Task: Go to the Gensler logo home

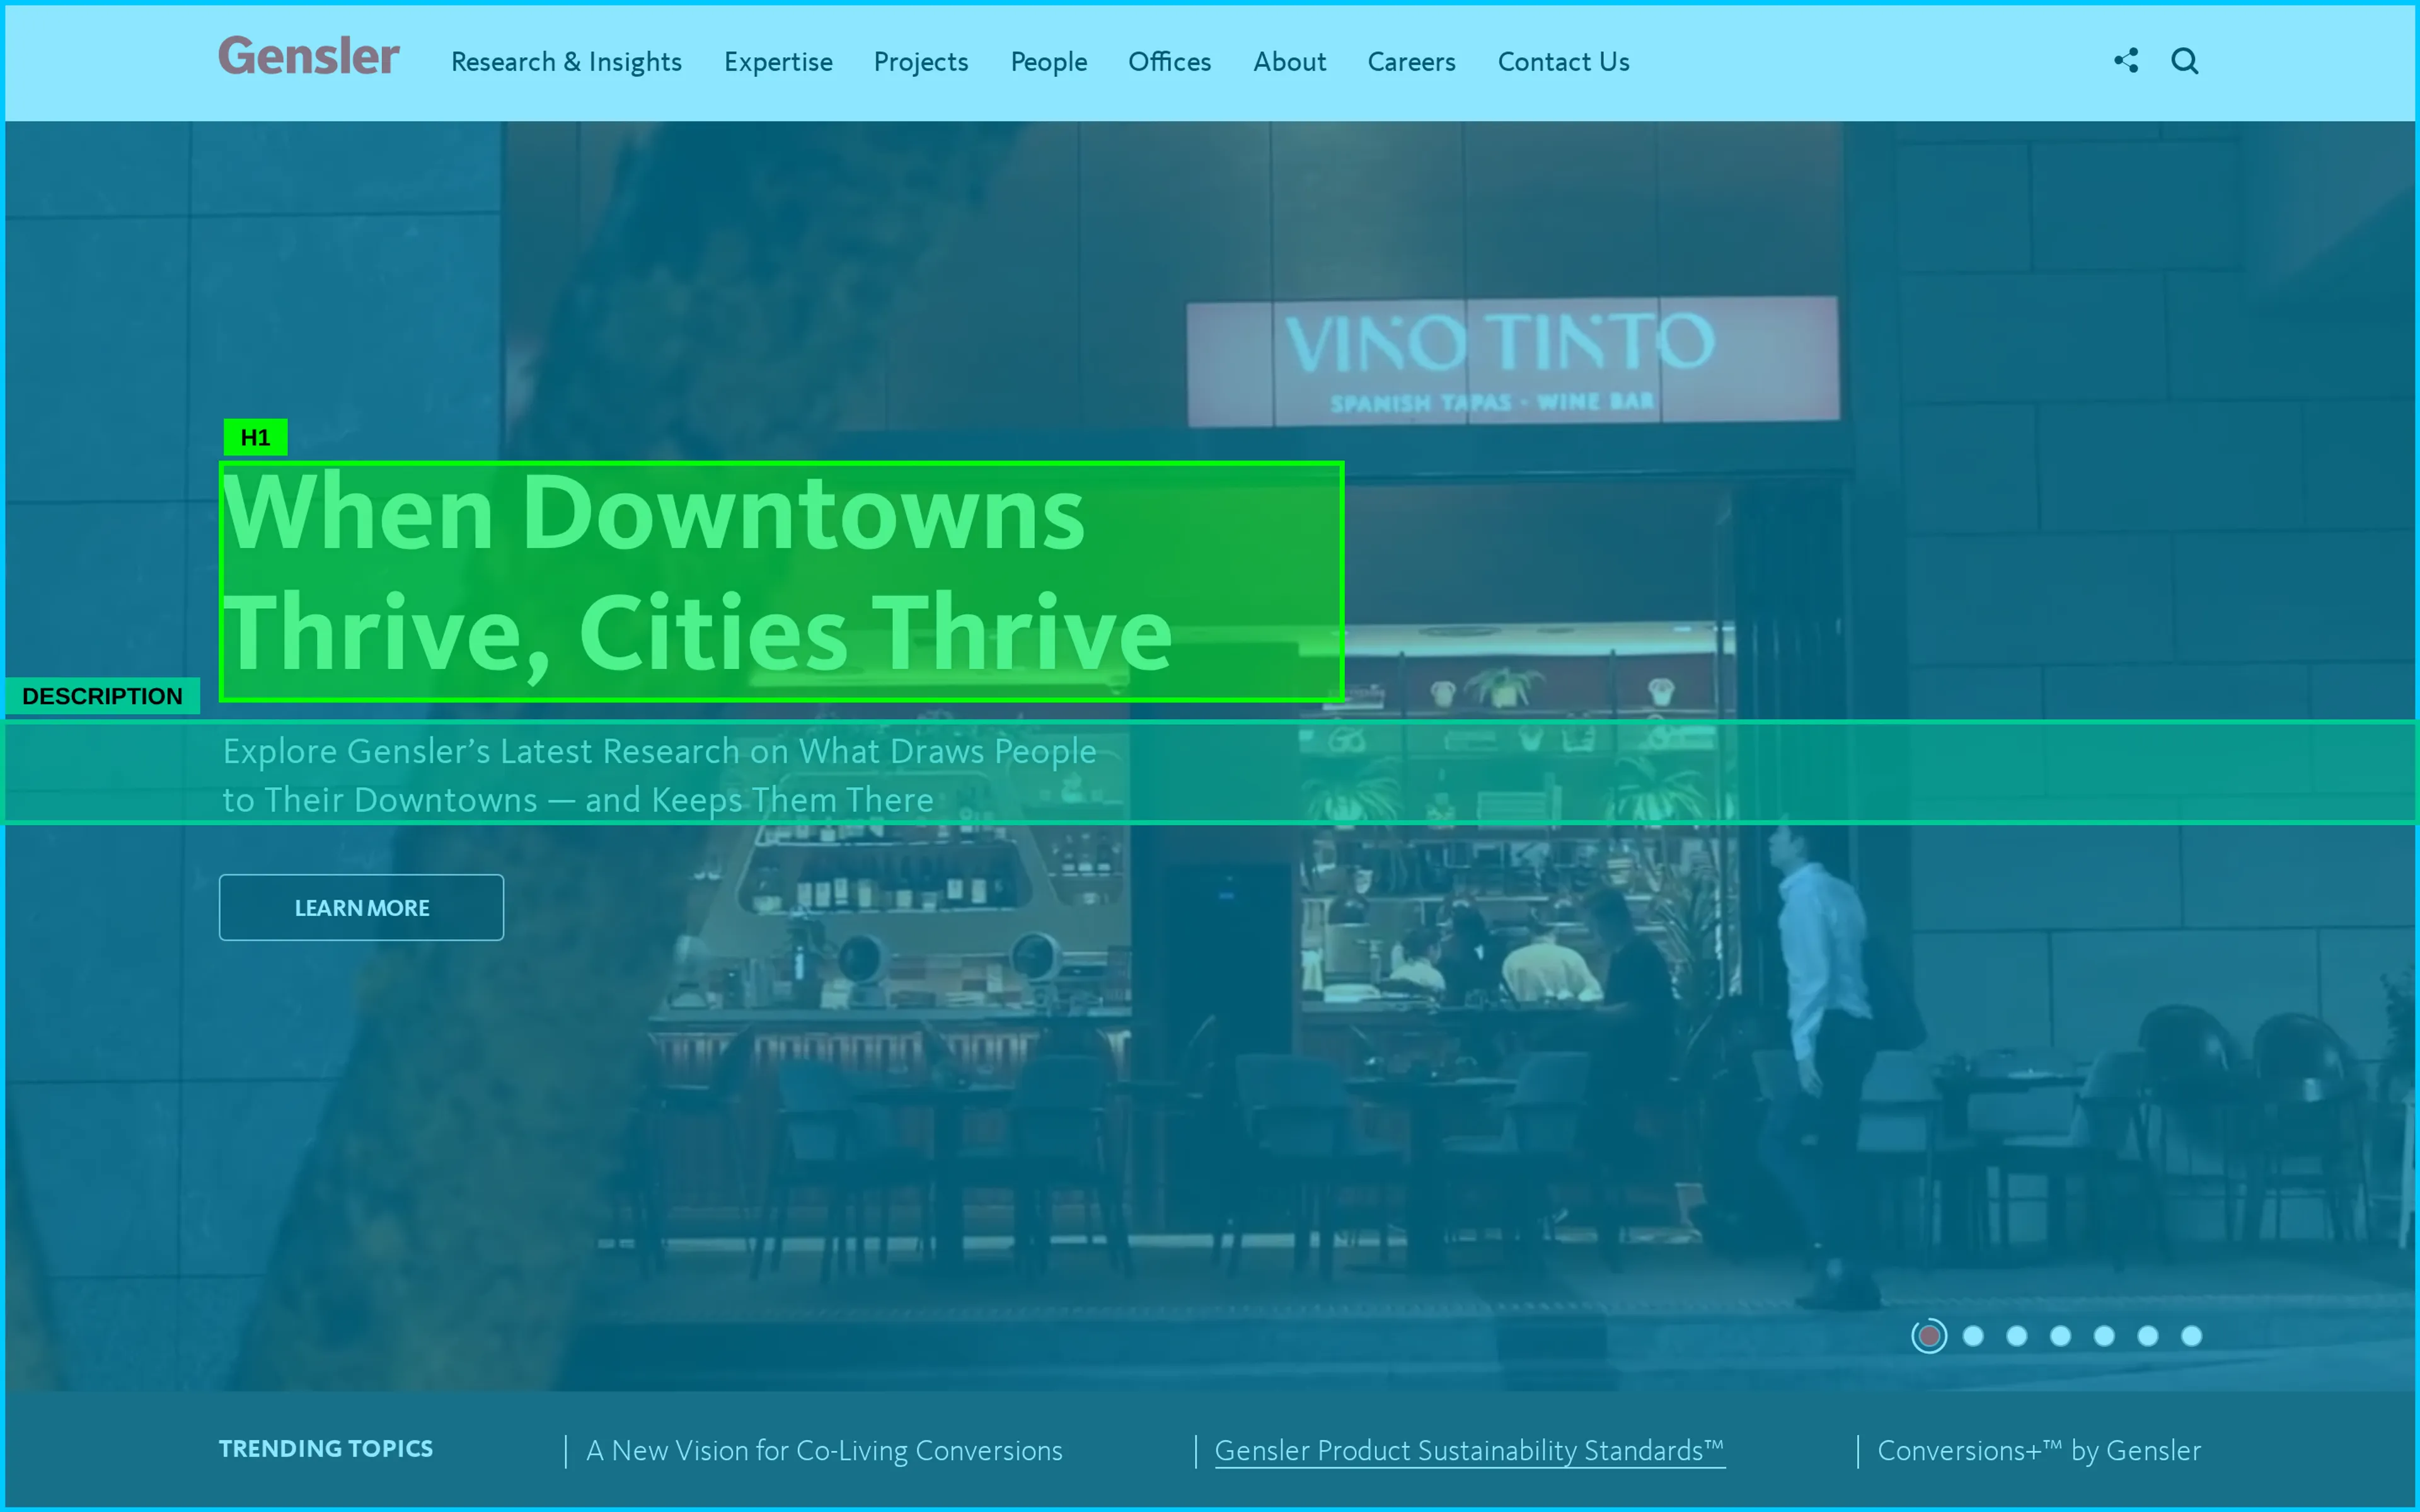Action: pyautogui.click(x=309, y=56)
